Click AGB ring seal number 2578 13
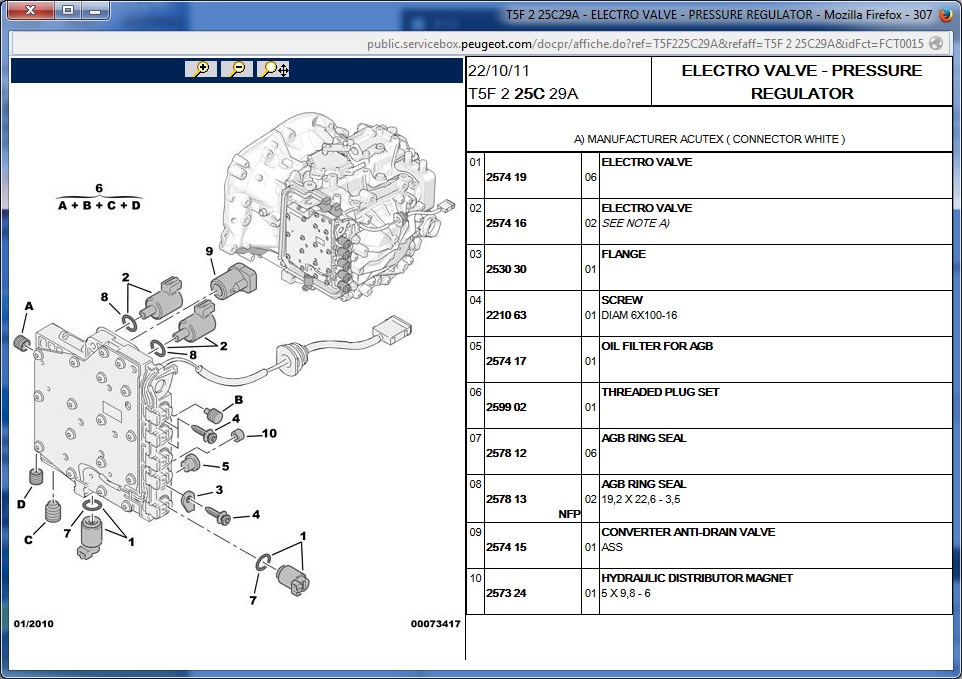The width and height of the screenshot is (962, 679). coord(506,499)
